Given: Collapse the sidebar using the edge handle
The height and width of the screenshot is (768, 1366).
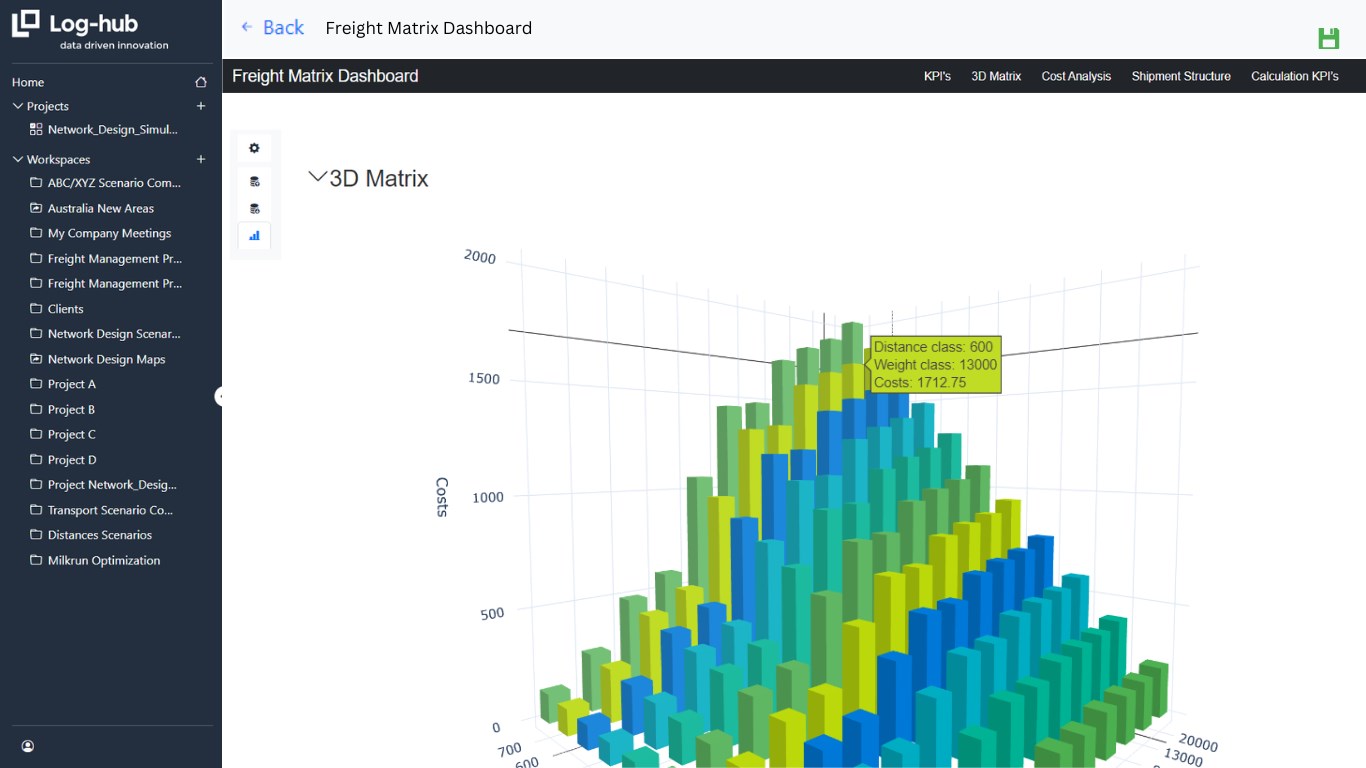Looking at the screenshot, I should pos(219,397).
